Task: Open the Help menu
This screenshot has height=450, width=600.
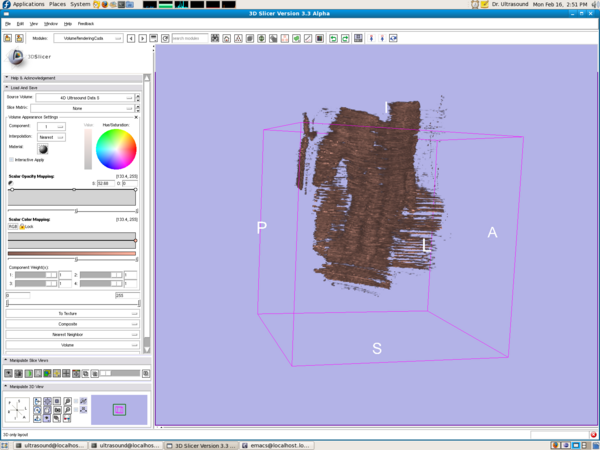Action: [x=68, y=22]
